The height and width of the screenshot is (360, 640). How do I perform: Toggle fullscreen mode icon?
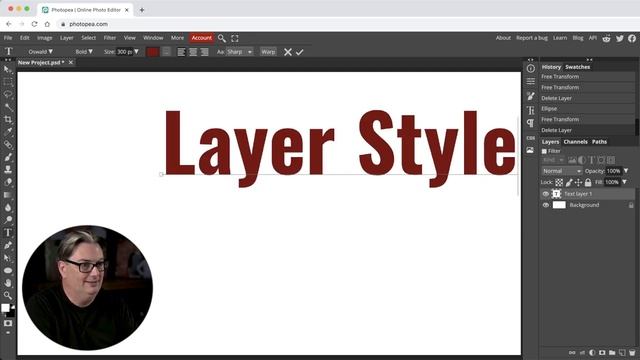tap(235, 38)
